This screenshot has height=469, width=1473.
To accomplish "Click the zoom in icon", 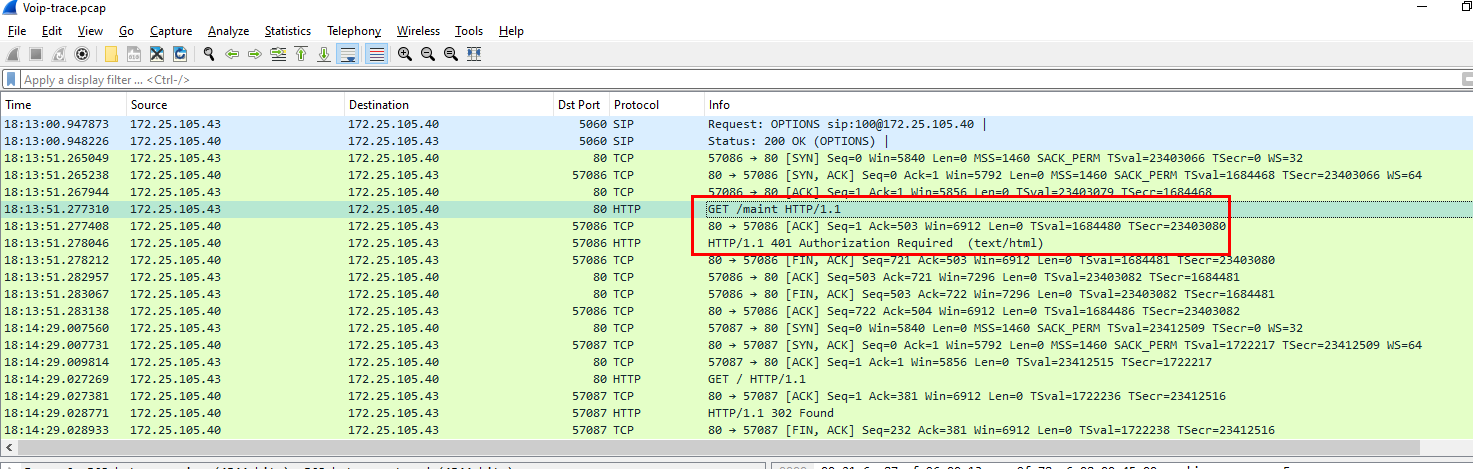I will point(404,54).
